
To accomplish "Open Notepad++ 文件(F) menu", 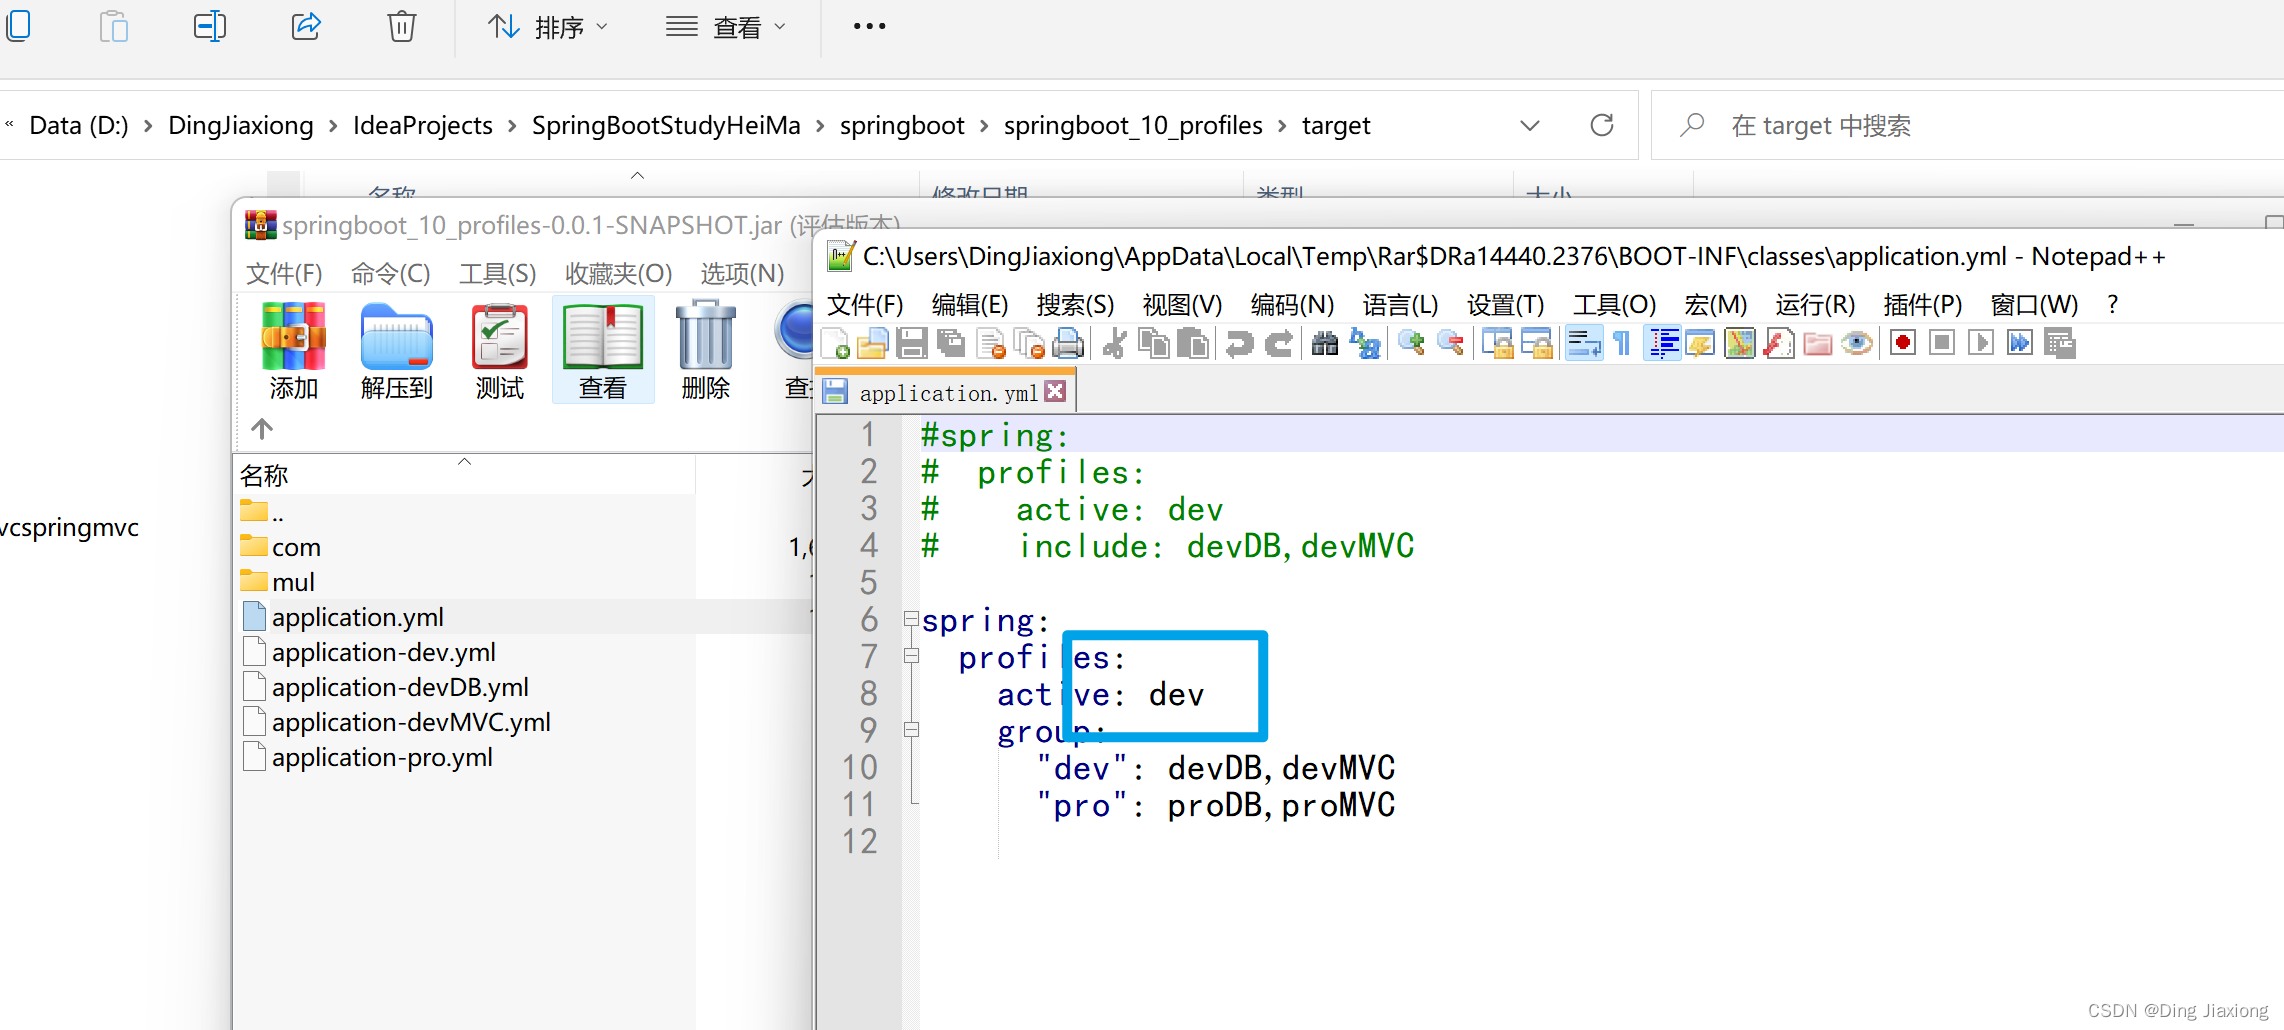I will click(x=865, y=304).
